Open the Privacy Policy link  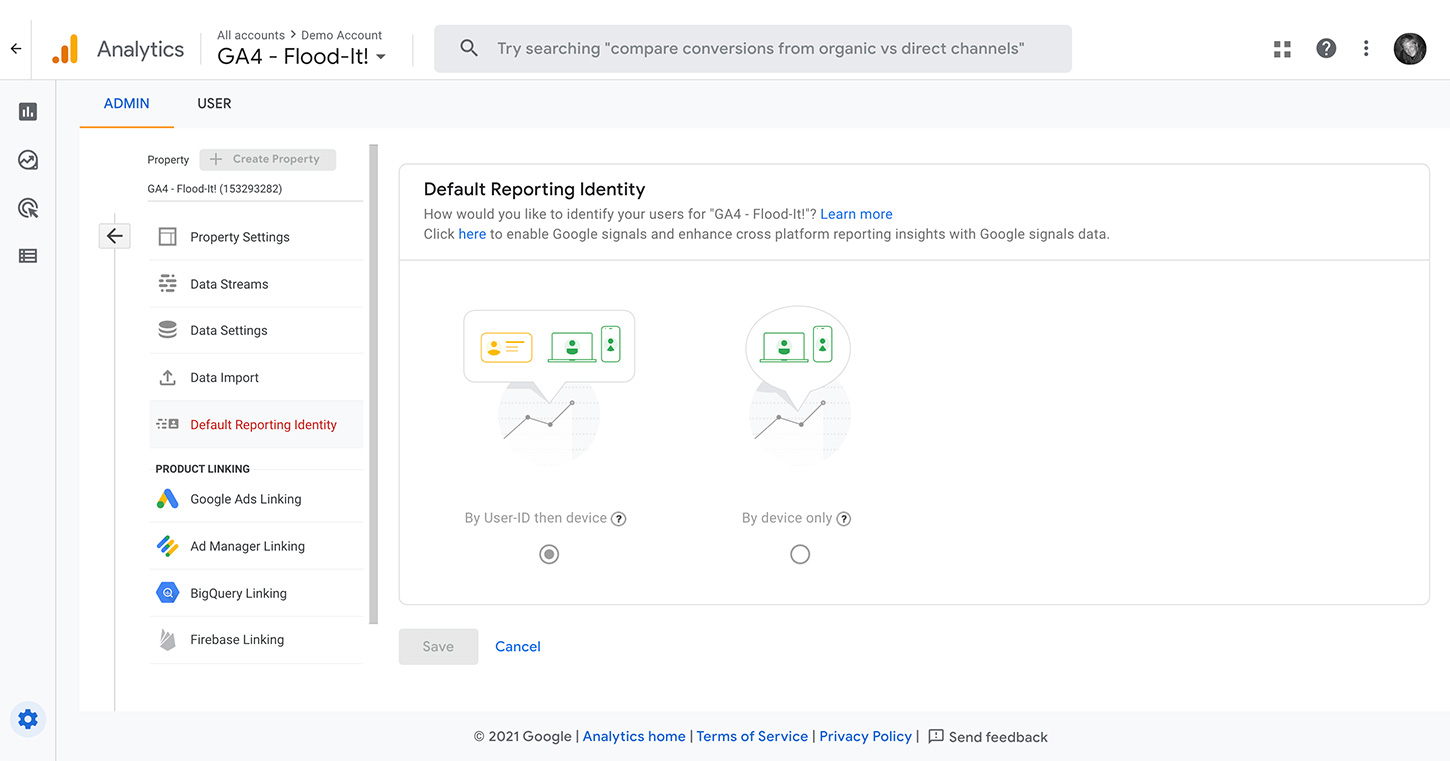(x=865, y=736)
